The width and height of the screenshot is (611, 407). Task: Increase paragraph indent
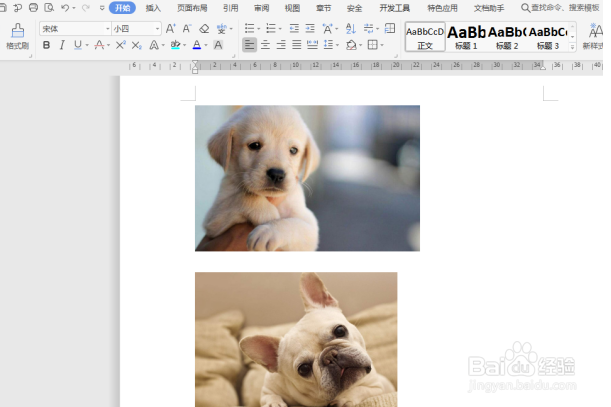(x=310, y=28)
